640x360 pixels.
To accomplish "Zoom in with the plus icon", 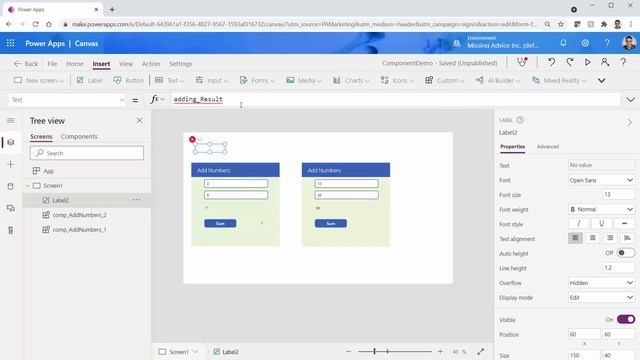I will 440,351.
